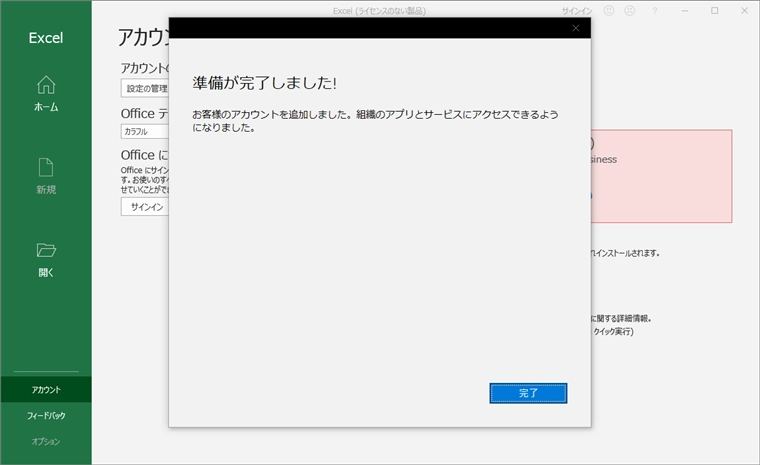Minimize the Excel window
Image resolution: width=760 pixels, height=465 pixels.
685,11
